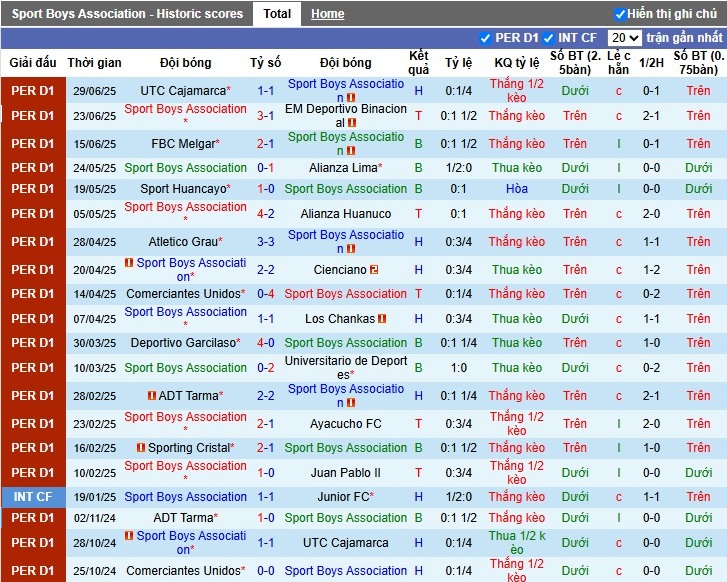Click the red card icon next to Cienciano
This screenshot has height=582, width=727.
374,269
